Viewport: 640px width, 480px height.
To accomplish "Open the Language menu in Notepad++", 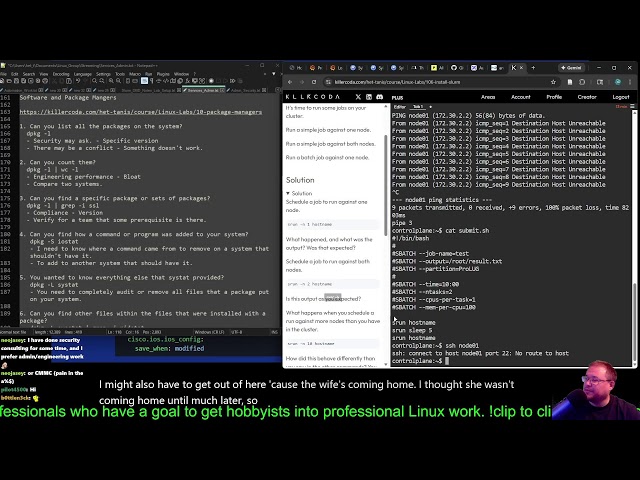I will [x=82, y=74].
